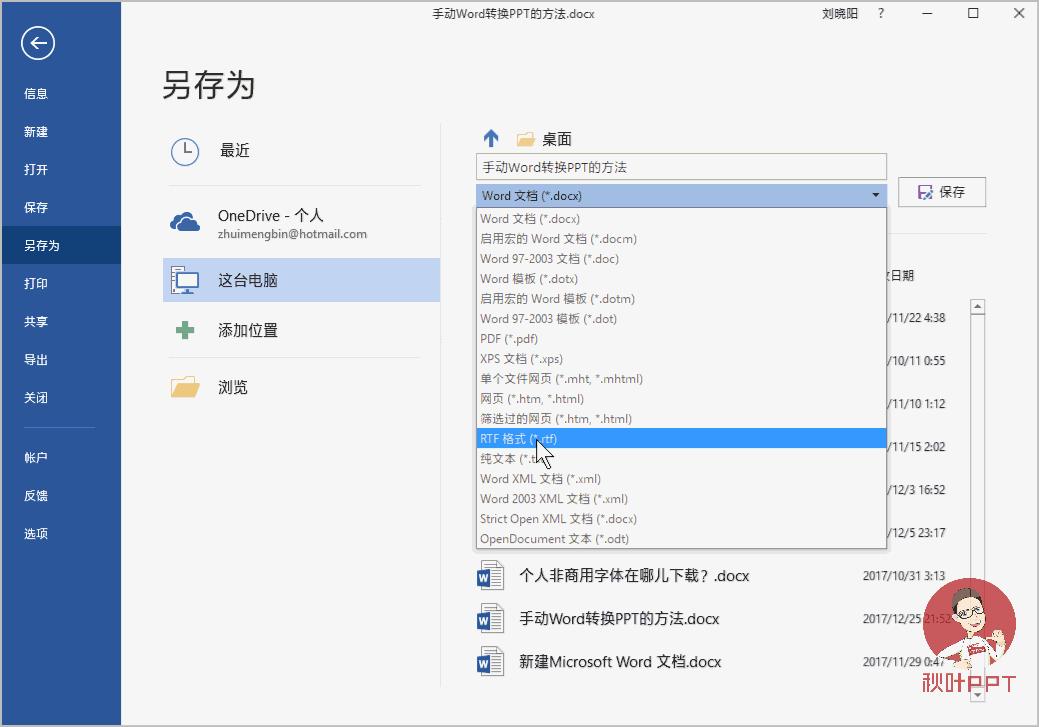Click the back arrow to exit Backstage view
The image size is (1039, 727).
pyautogui.click(x=37, y=43)
